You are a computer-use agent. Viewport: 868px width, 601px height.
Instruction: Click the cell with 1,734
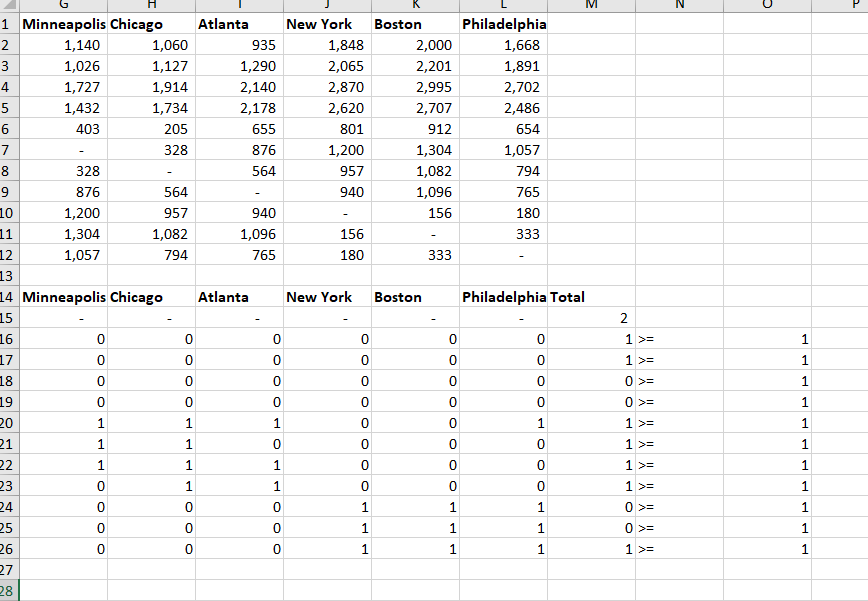pyautogui.click(x=151, y=108)
